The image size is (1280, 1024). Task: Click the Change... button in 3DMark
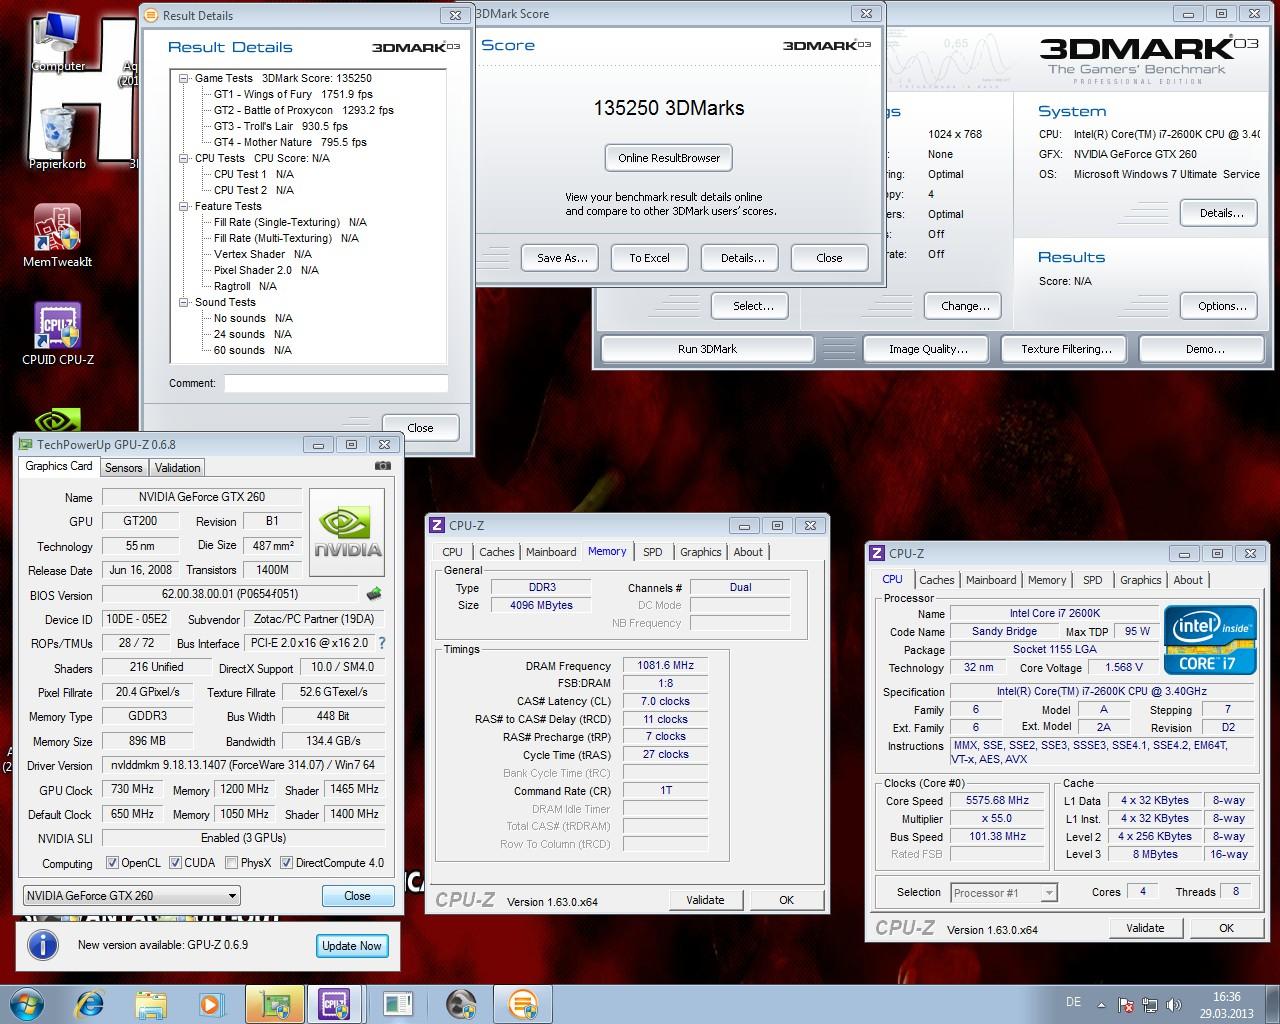[x=965, y=306]
